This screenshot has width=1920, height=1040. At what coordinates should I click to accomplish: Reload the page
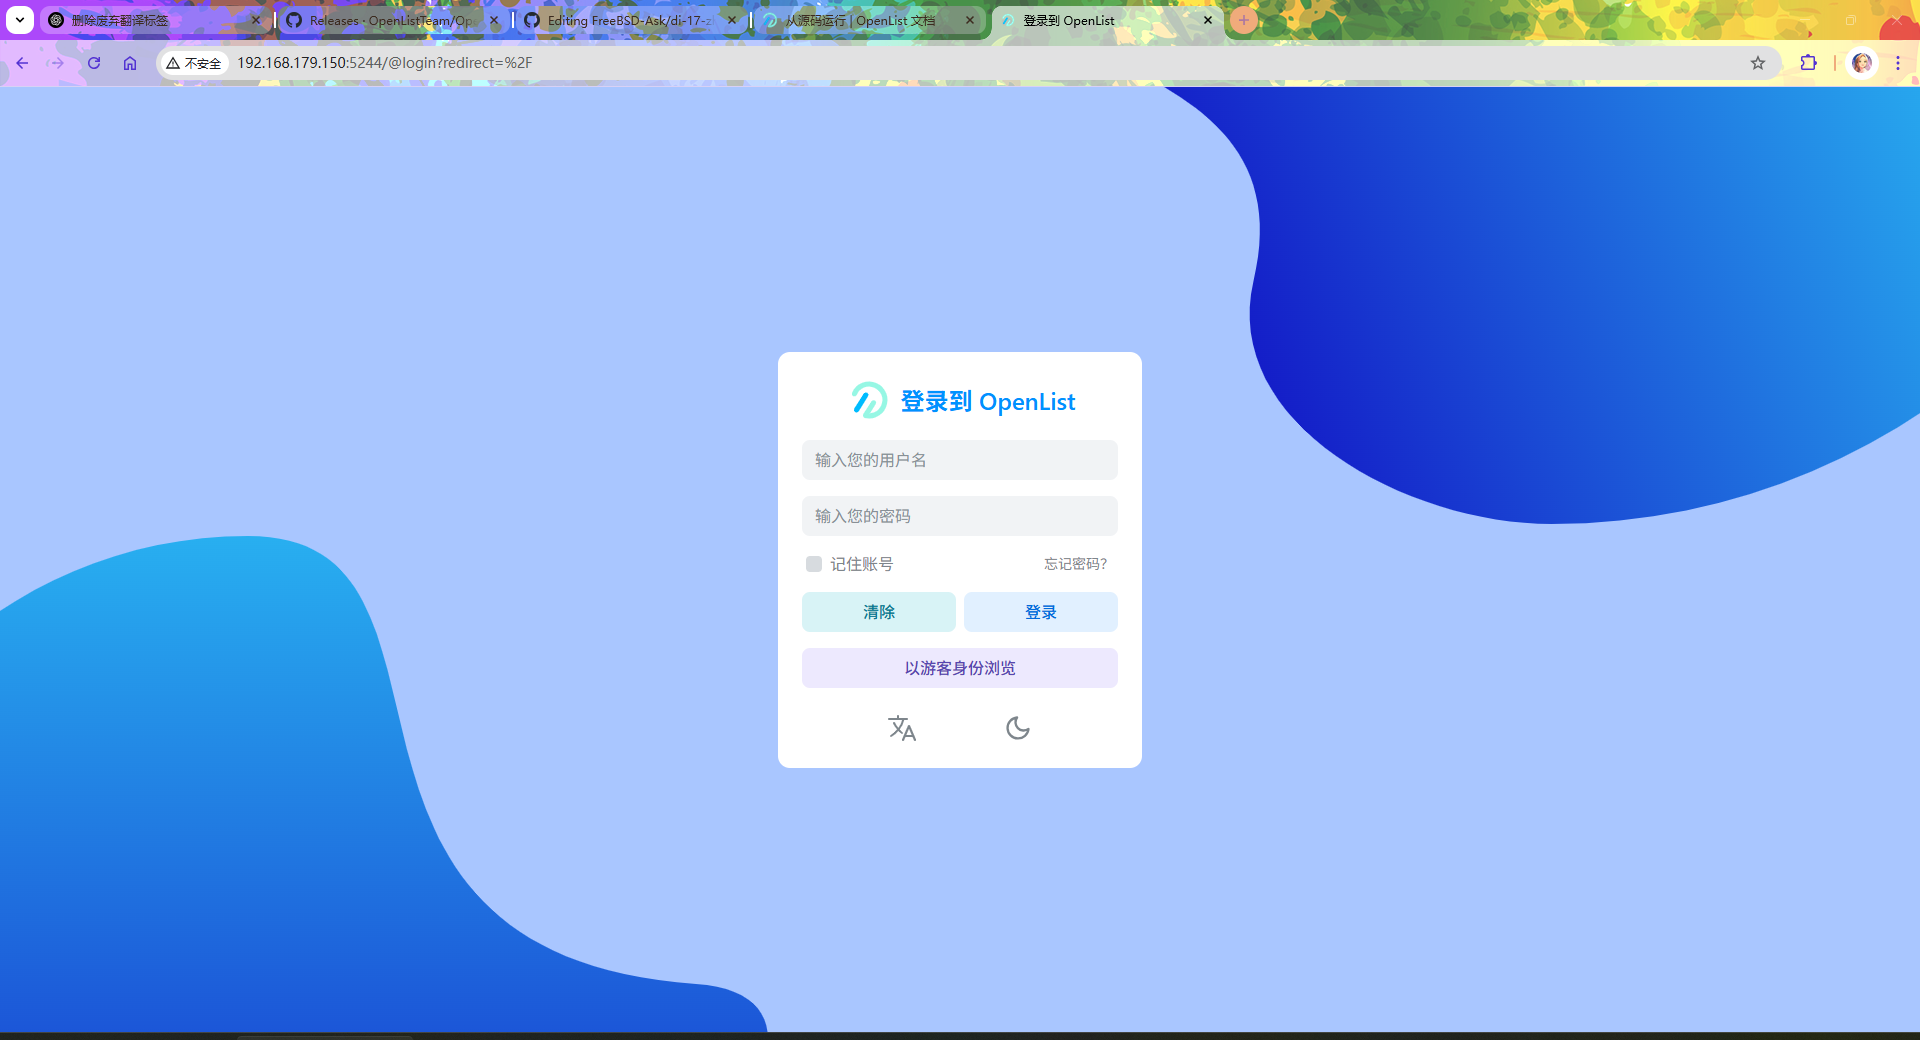click(x=94, y=63)
